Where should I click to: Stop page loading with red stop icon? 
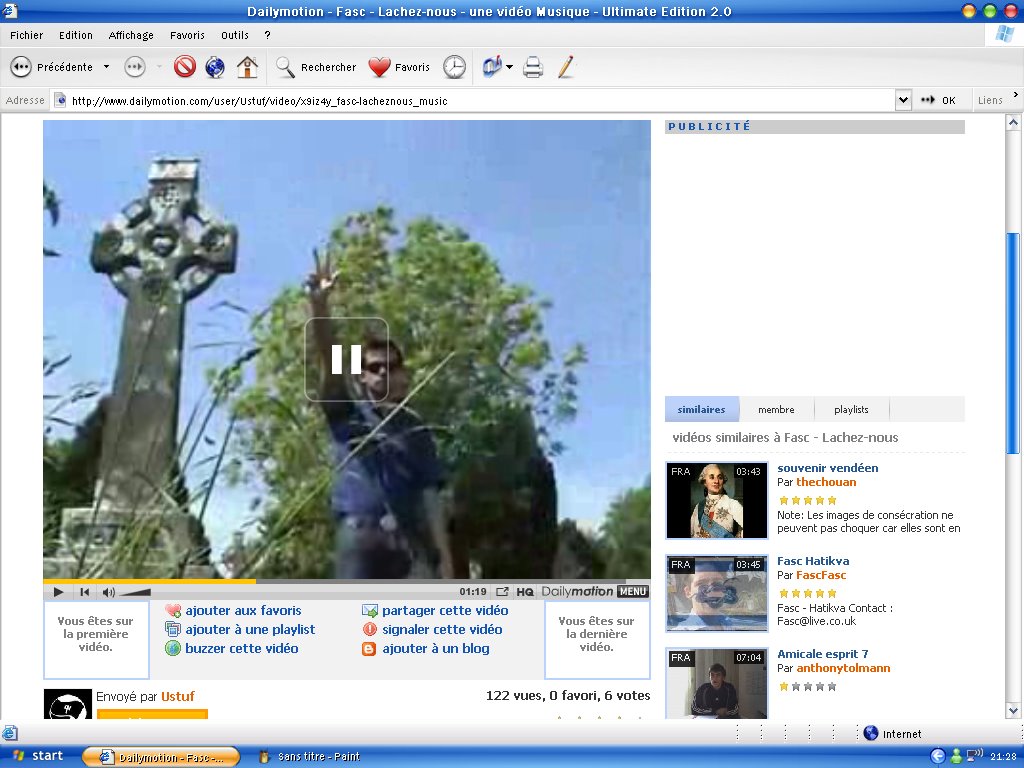coord(185,67)
